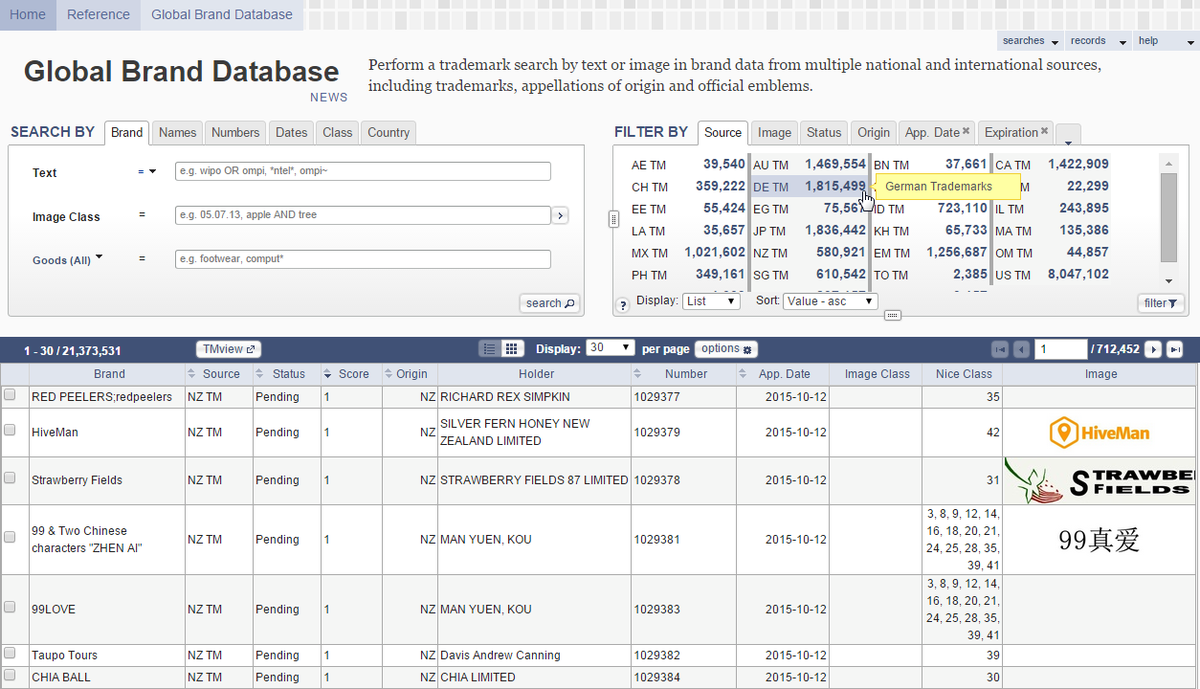Open the filter help question mark
1200x689 pixels.
point(624,304)
